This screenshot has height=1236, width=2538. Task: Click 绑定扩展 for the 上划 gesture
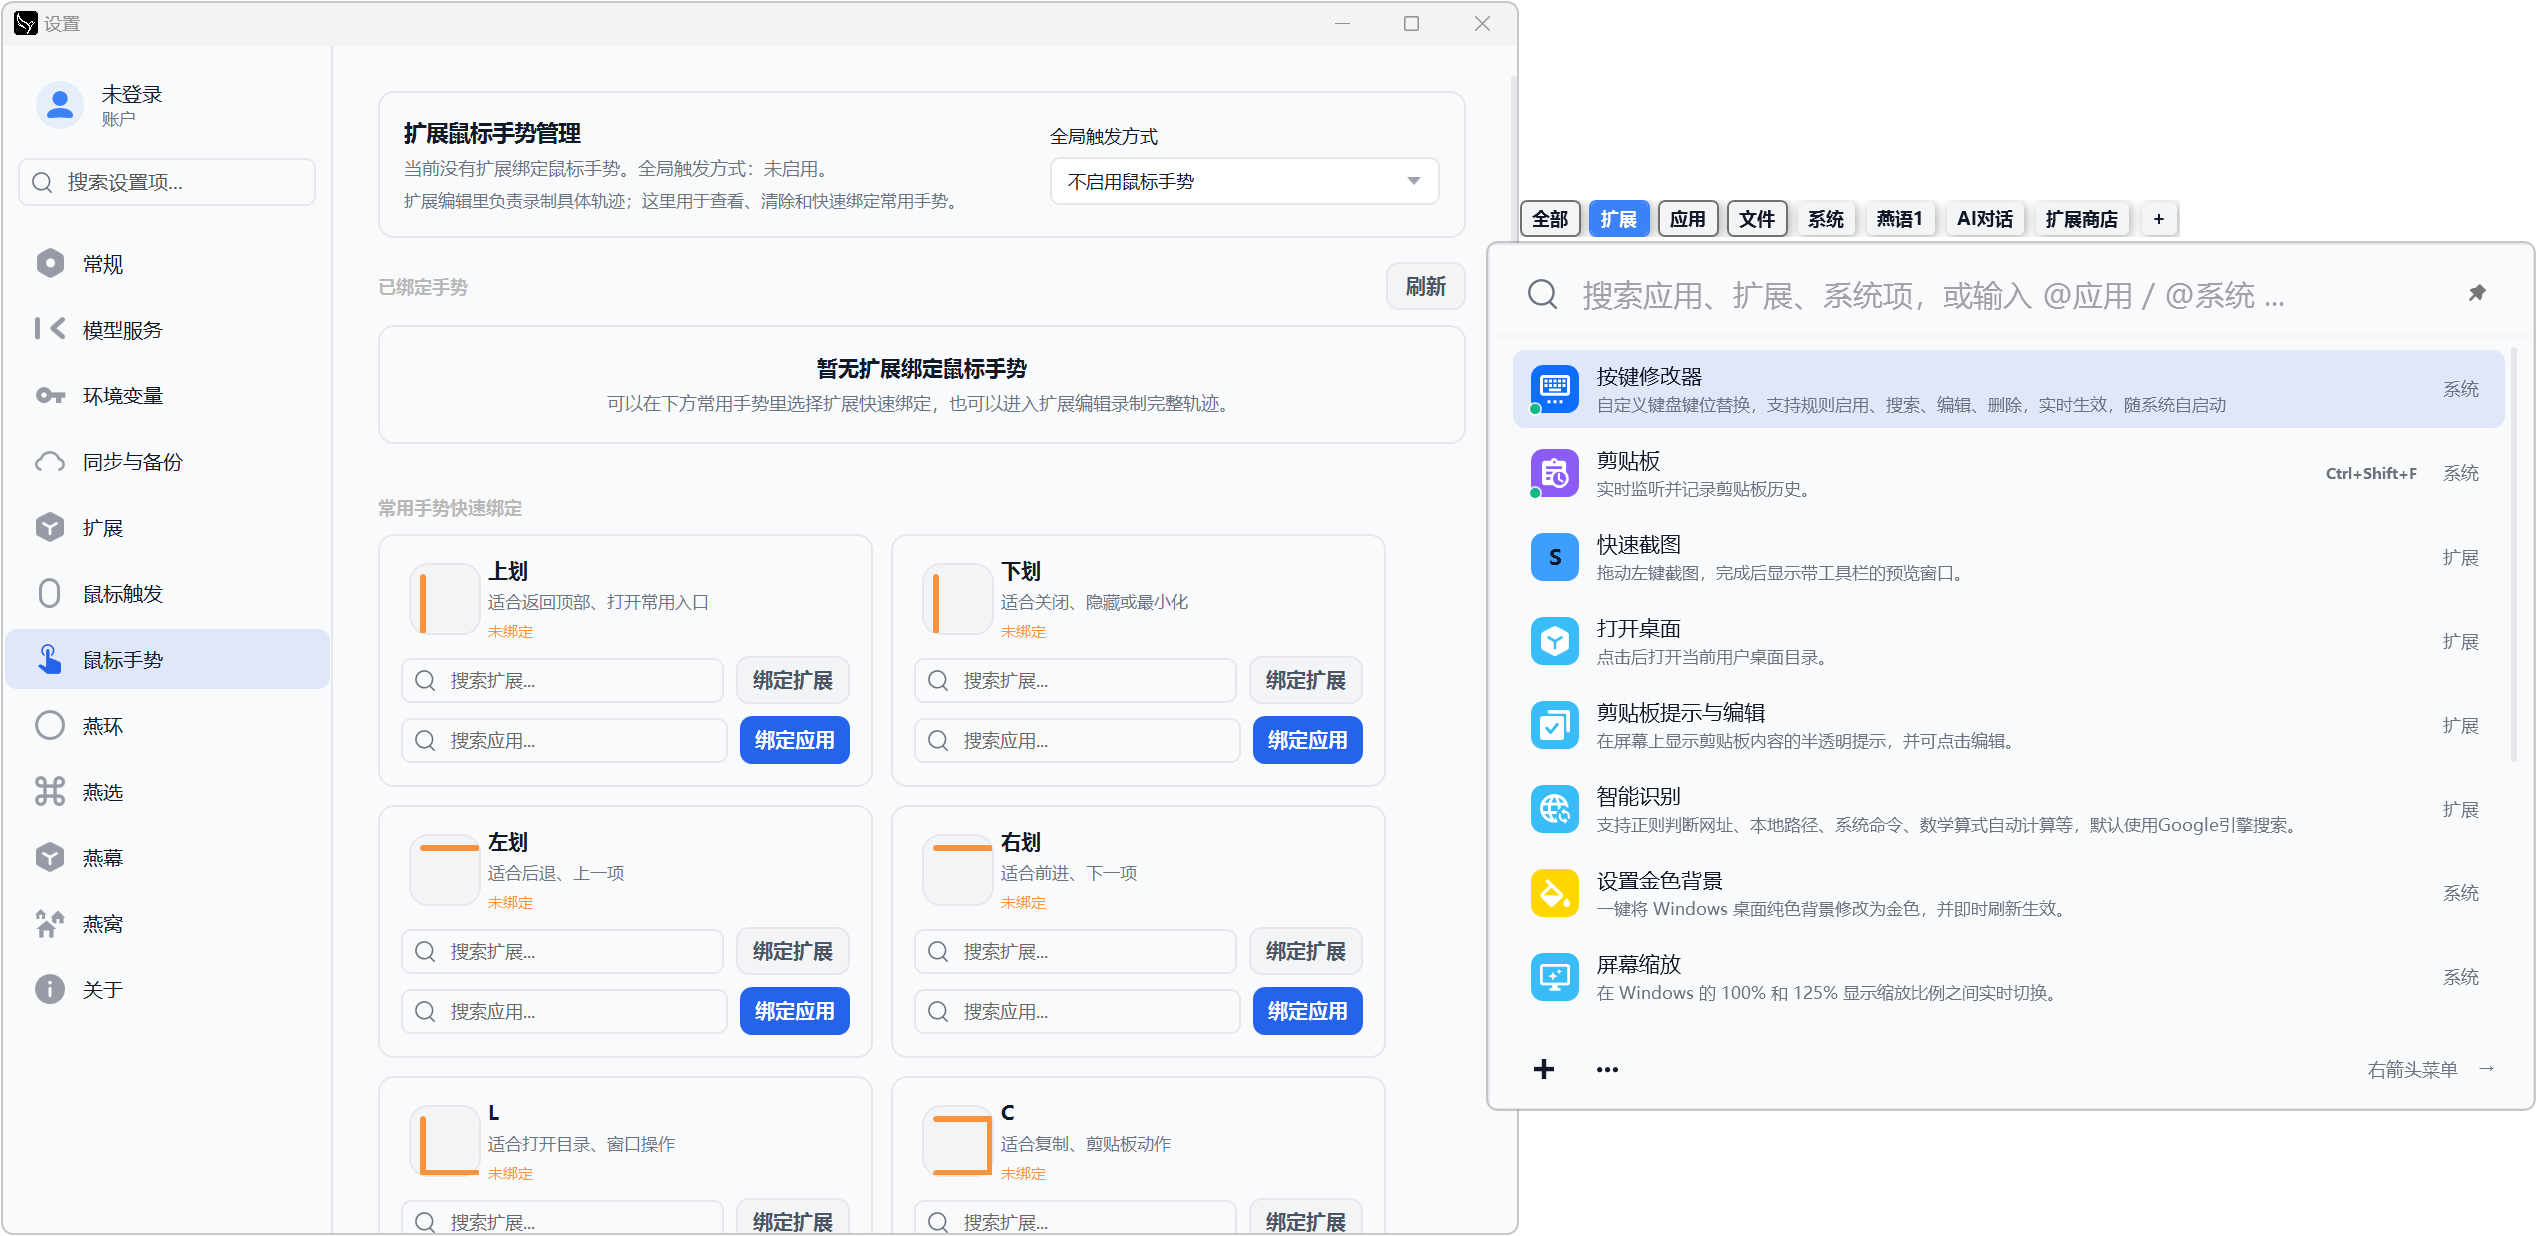pyautogui.click(x=793, y=681)
